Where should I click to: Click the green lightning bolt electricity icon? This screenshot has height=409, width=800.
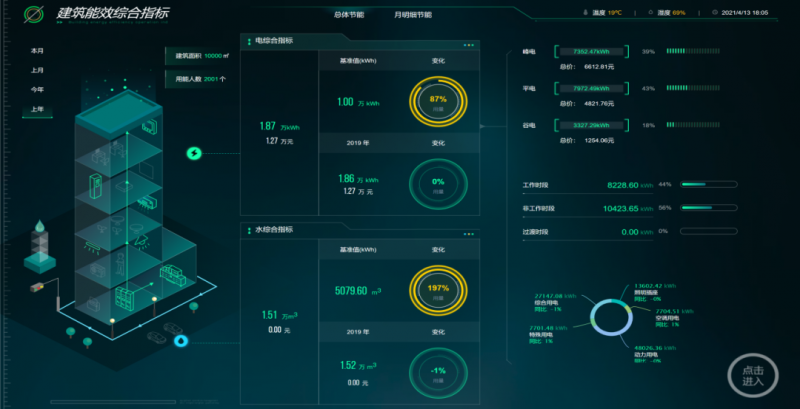pos(195,153)
